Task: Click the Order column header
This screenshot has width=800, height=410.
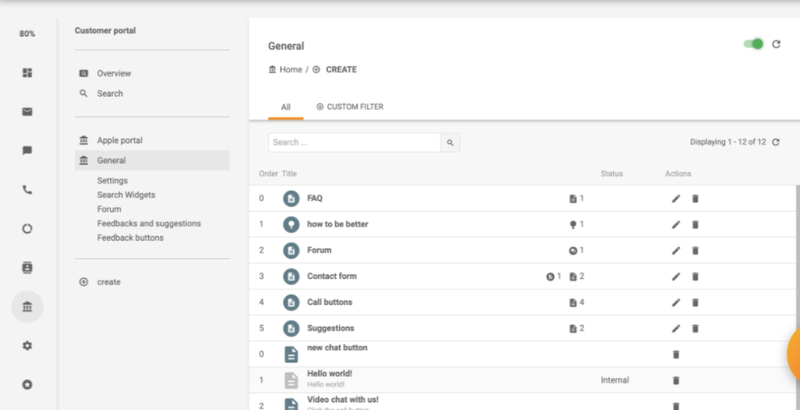Action: click(x=268, y=174)
